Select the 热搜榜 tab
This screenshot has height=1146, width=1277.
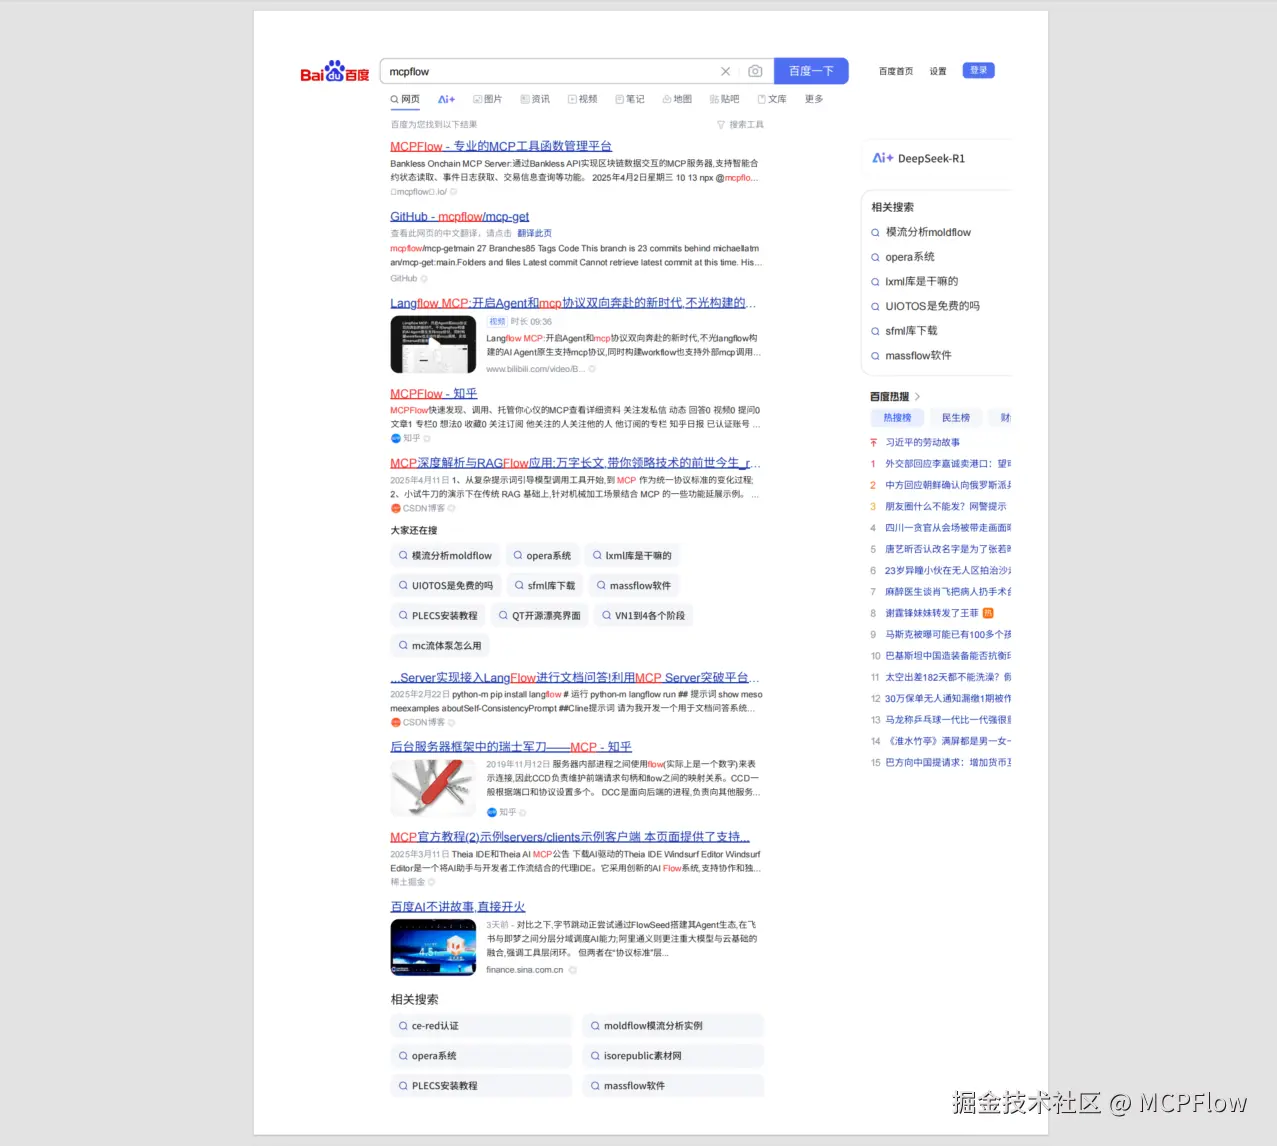click(897, 418)
